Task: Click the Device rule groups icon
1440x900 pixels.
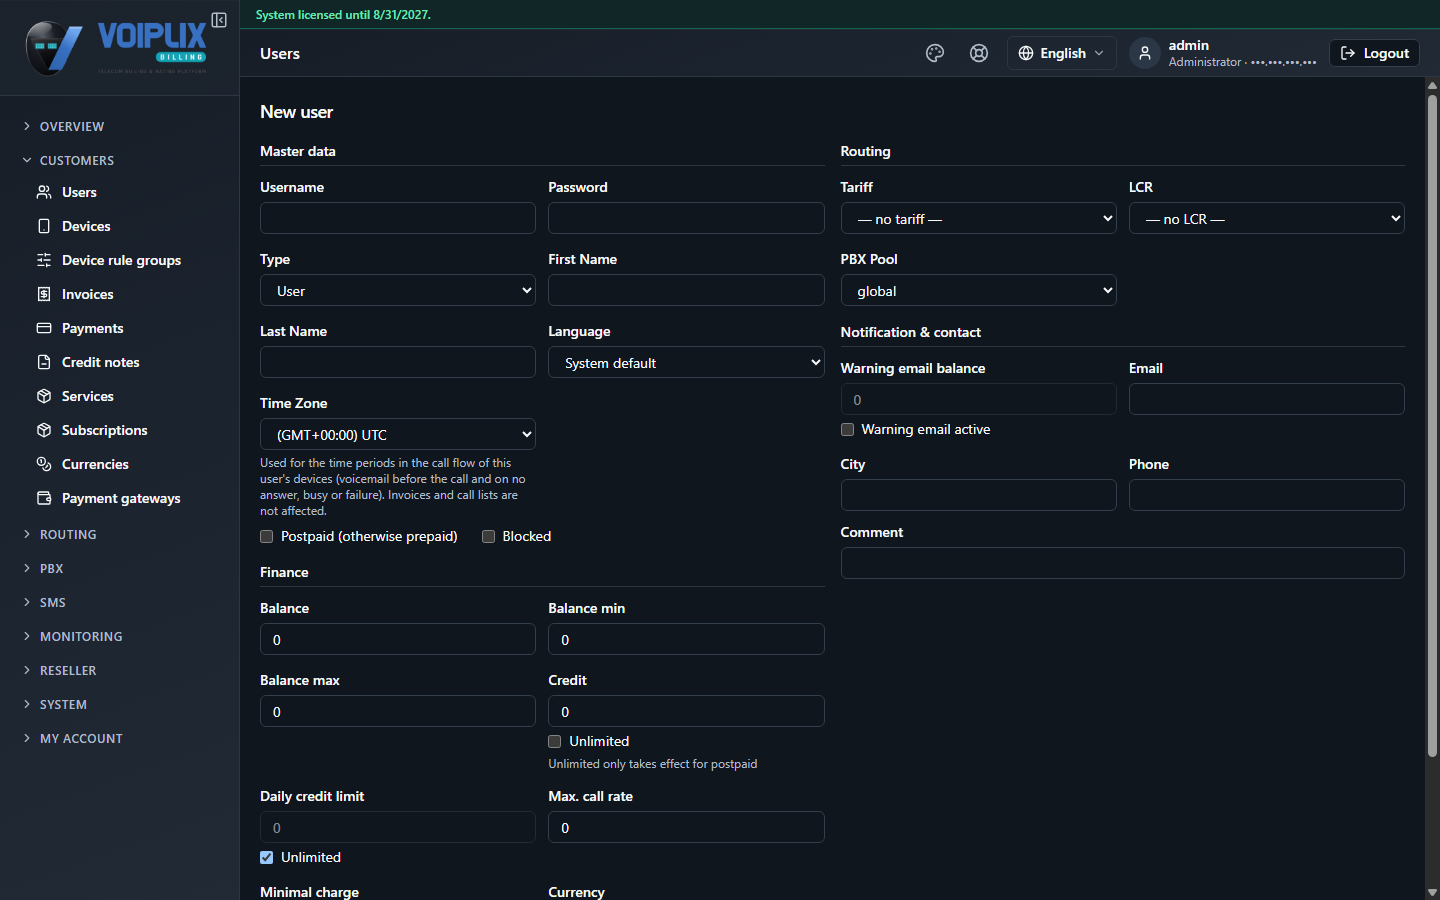Action: pos(44,260)
